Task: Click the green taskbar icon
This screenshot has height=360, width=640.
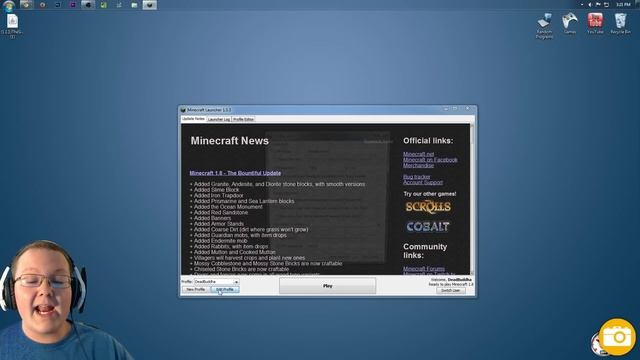Action: [x=104, y=5]
